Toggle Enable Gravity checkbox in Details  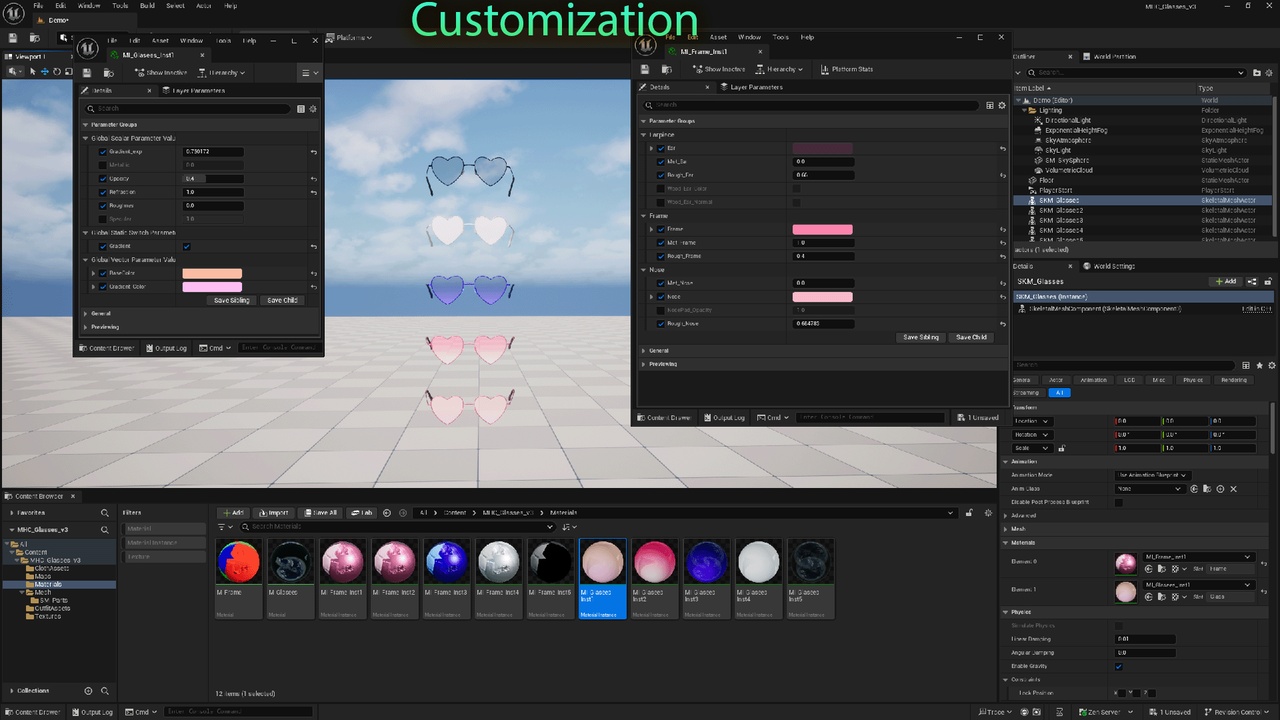(x=1118, y=666)
